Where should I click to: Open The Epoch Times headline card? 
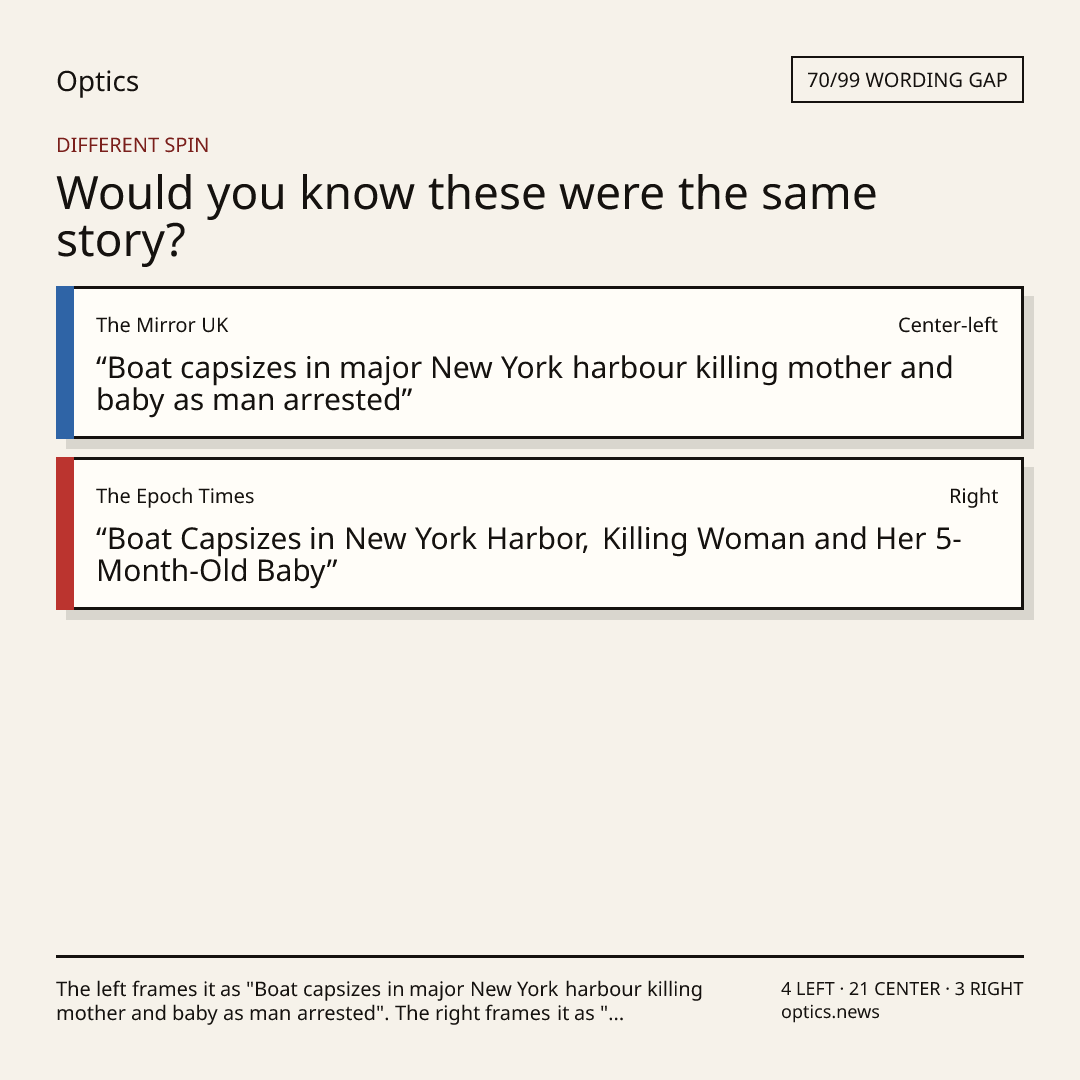[x=540, y=533]
